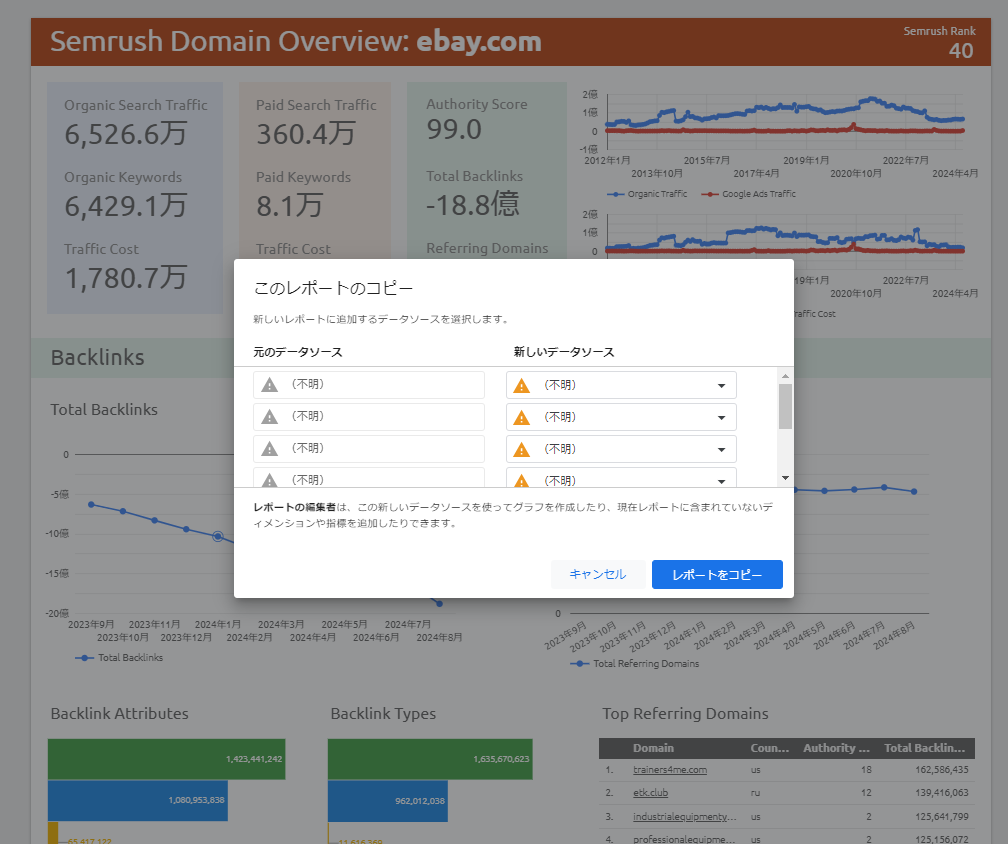Open the first new data source dropdown
Image resolution: width=1008 pixels, height=844 pixels.
coord(621,385)
